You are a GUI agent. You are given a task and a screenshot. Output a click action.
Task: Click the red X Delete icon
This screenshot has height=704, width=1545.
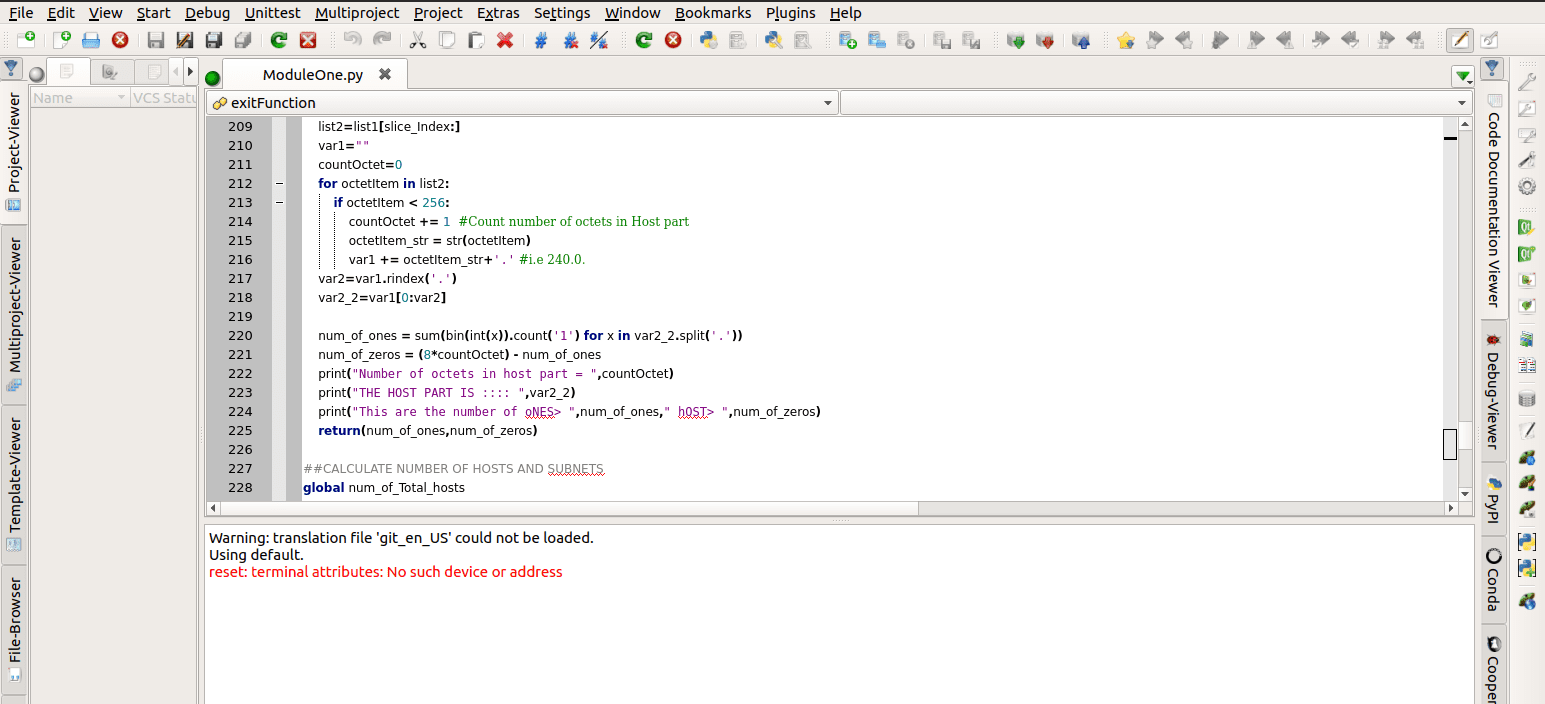point(505,40)
